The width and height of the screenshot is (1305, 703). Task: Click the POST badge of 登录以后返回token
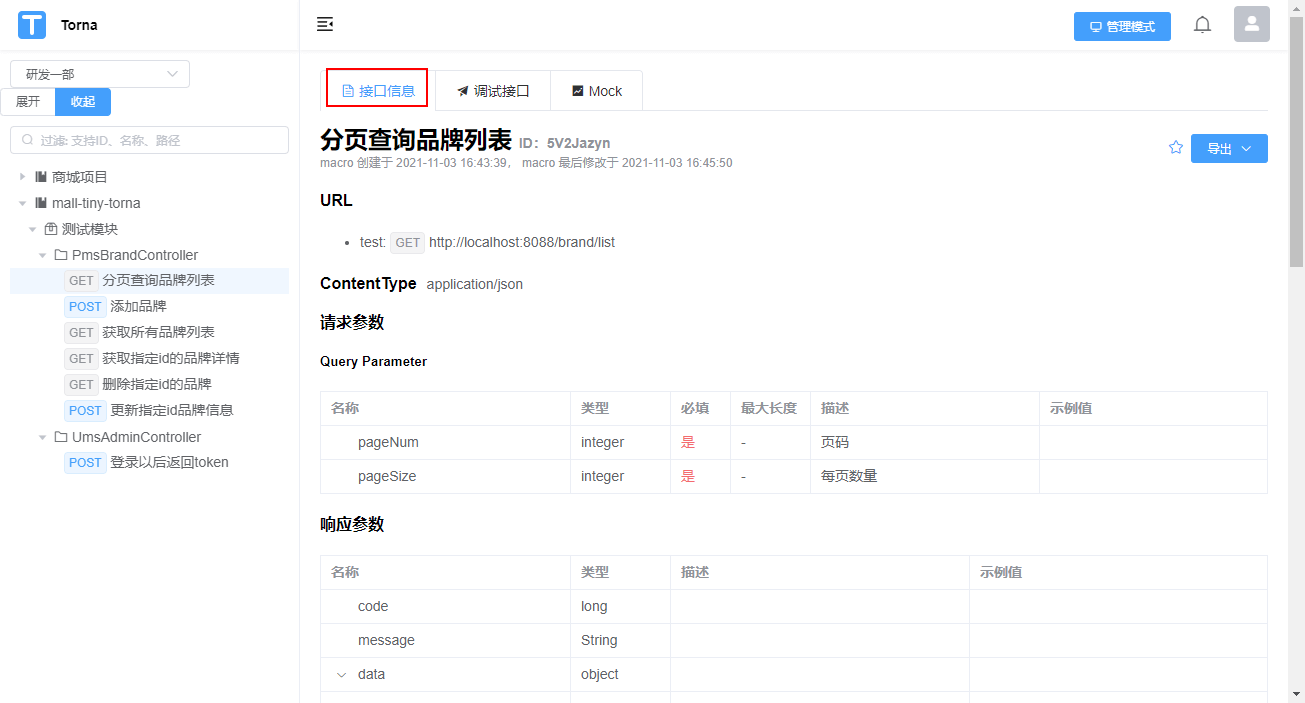[x=85, y=463]
